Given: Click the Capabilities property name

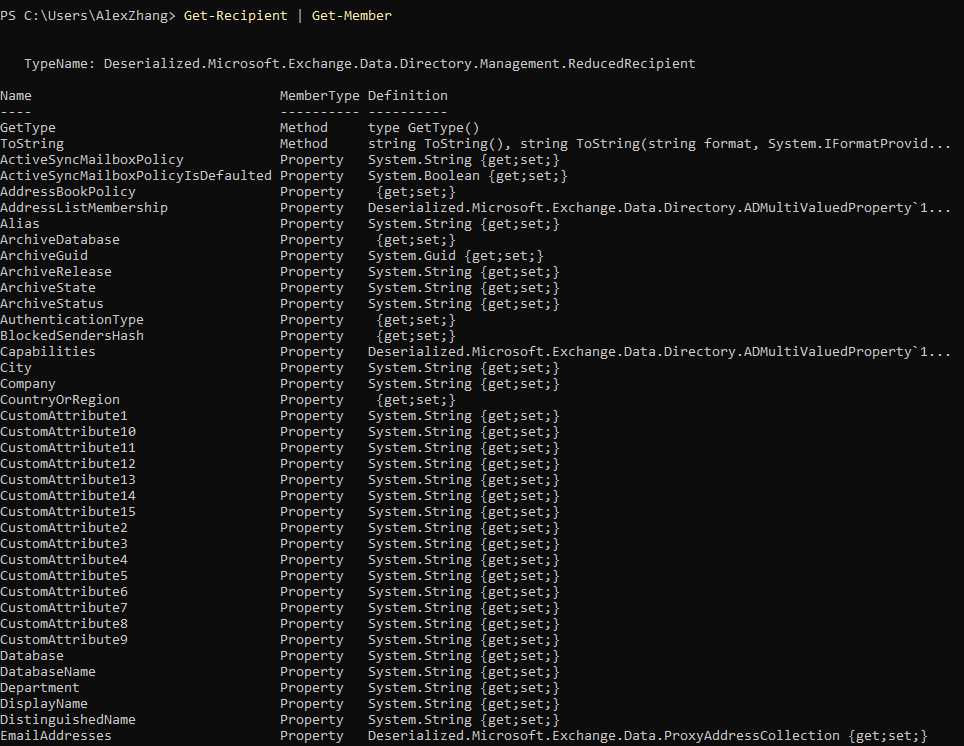Looking at the screenshot, I should tap(48, 351).
